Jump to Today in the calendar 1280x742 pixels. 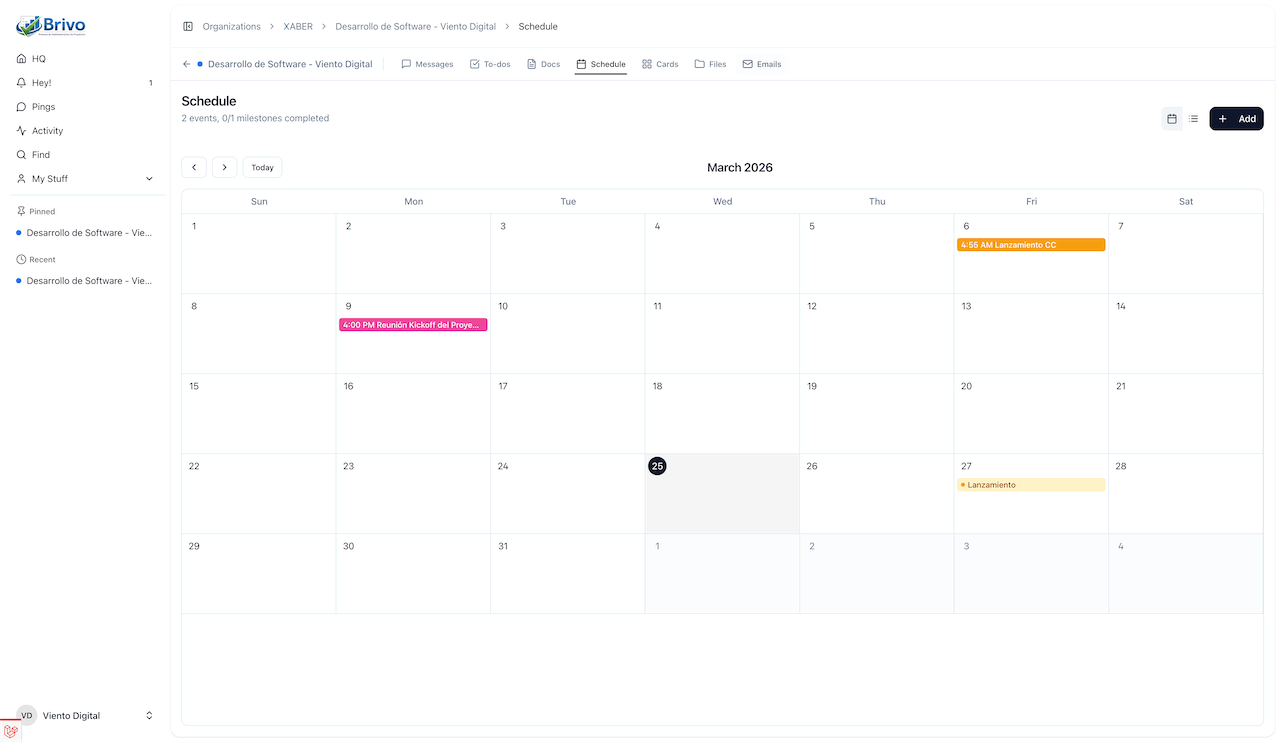(262, 168)
